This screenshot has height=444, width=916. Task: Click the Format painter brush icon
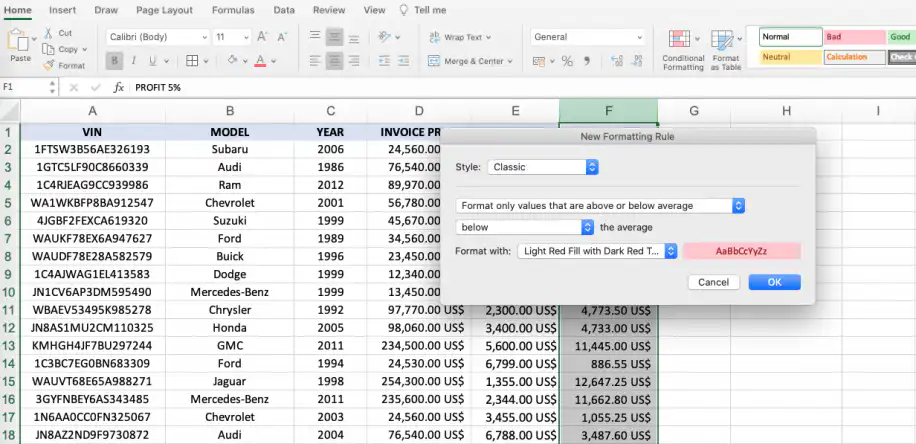(x=48, y=65)
